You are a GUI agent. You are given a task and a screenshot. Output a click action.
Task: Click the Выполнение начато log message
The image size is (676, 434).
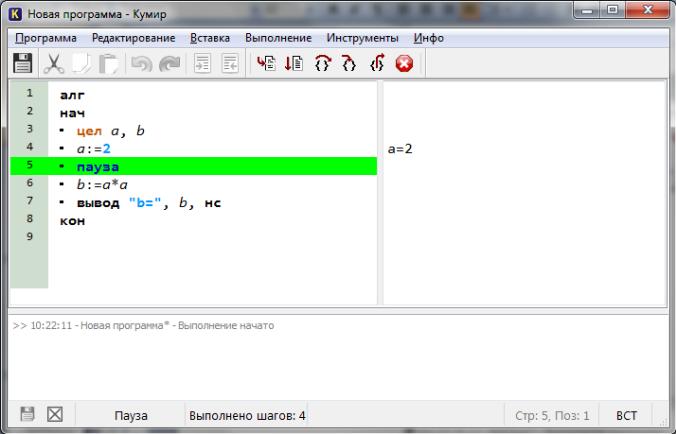pos(226,325)
